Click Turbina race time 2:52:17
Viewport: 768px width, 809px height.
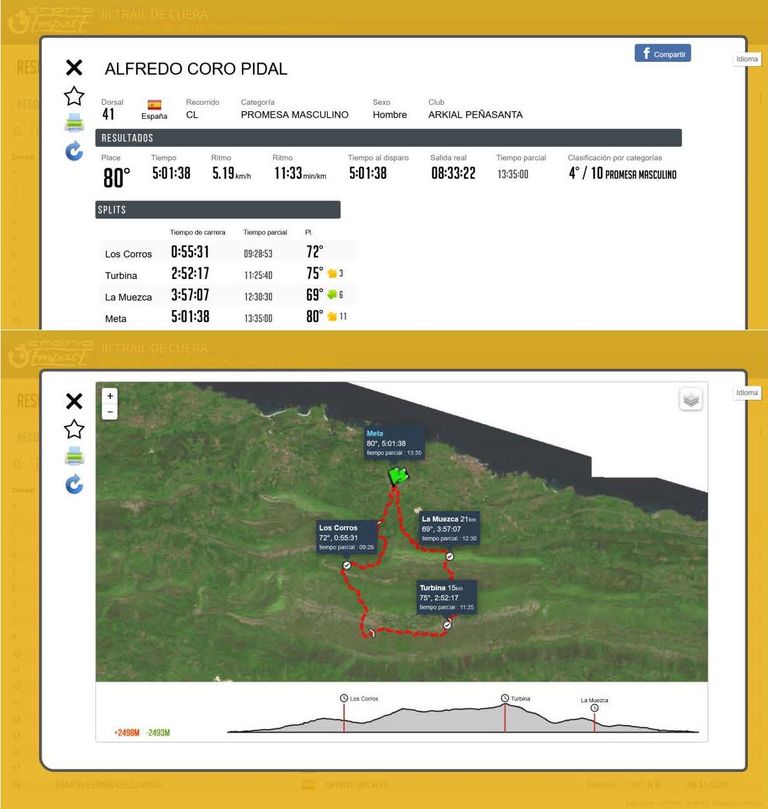pos(190,273)
